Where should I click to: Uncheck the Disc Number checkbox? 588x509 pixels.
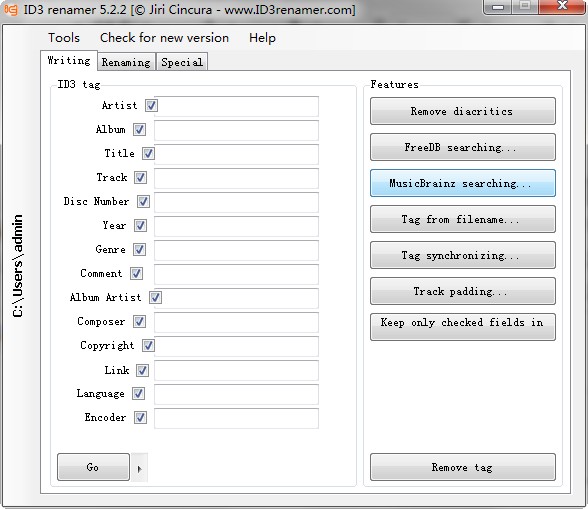pyautogui.click(x=143, y=201)
